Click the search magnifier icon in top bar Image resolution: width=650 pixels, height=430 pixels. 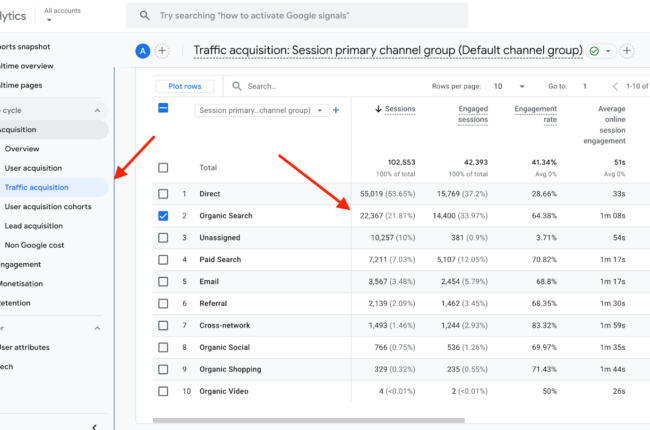click(144, 16)
